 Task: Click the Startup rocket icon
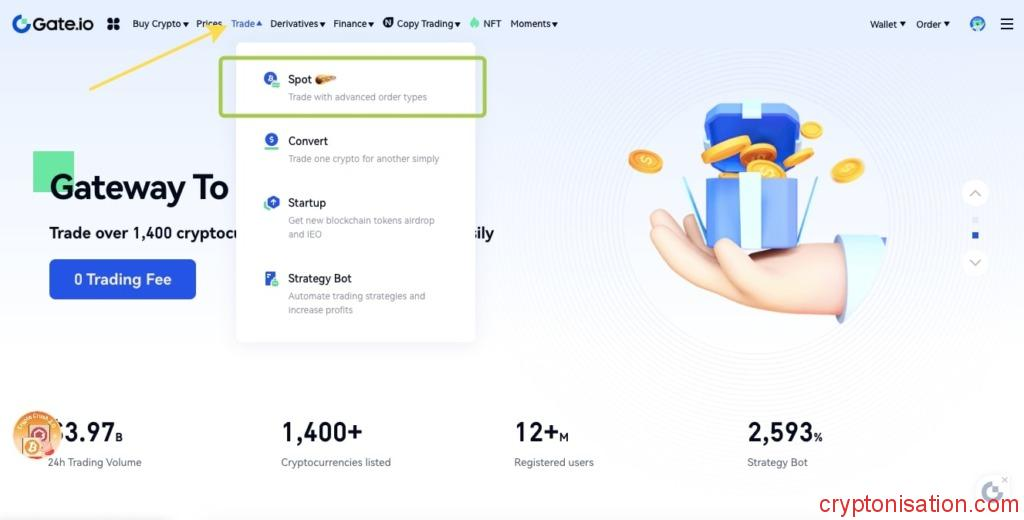coord(271,203)
